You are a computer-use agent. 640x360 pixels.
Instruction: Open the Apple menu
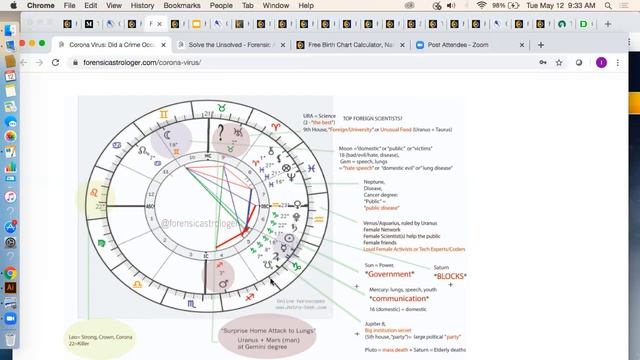(13, 5)
